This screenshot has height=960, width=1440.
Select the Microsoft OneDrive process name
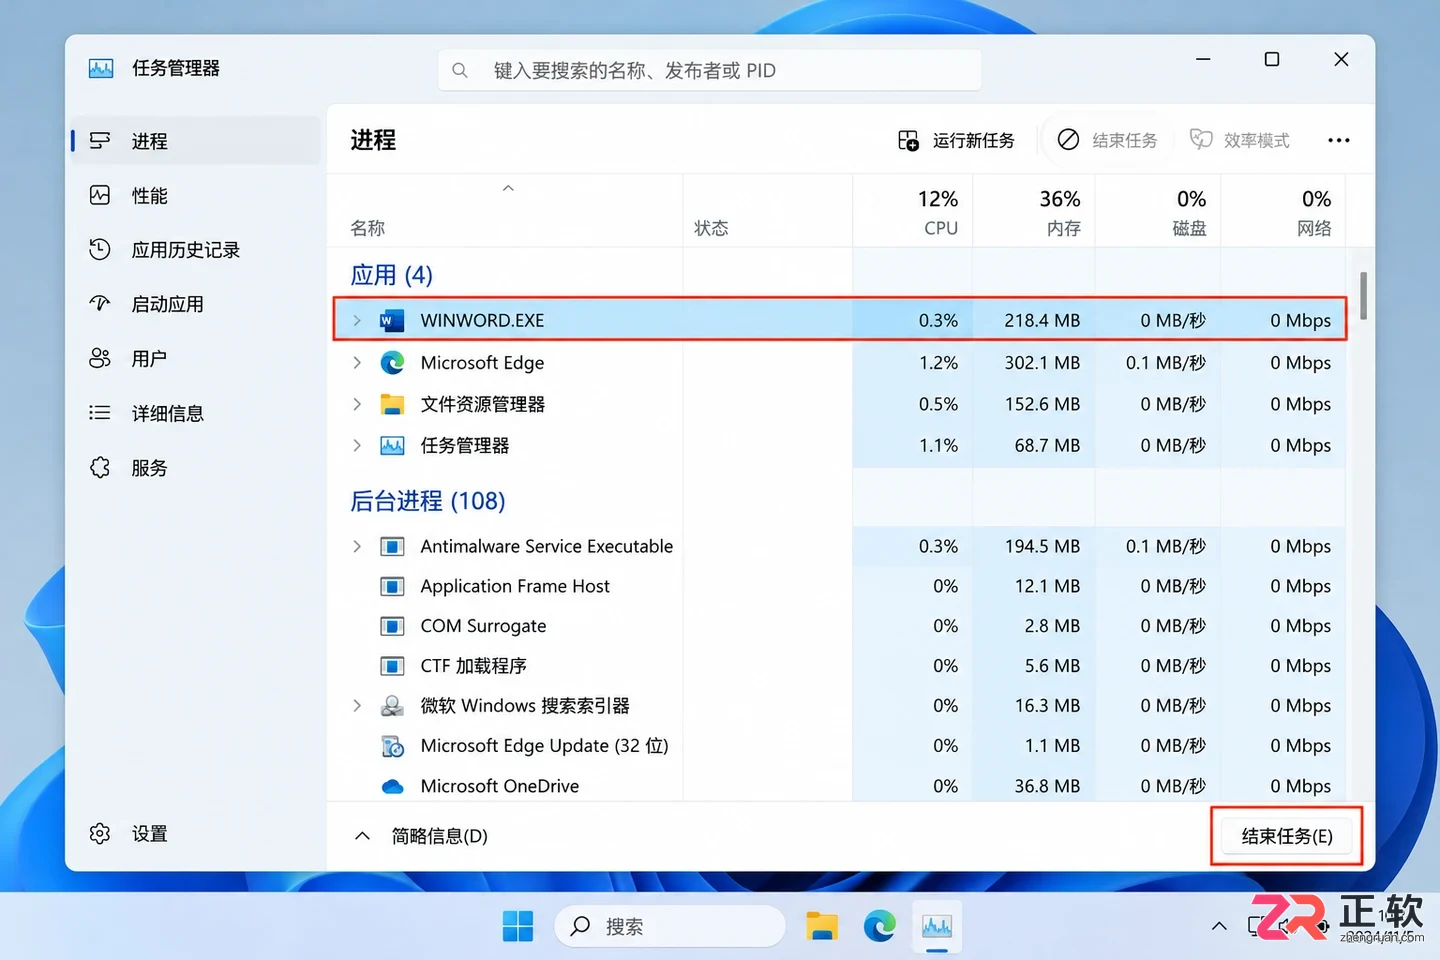click(x=499, y=786)
